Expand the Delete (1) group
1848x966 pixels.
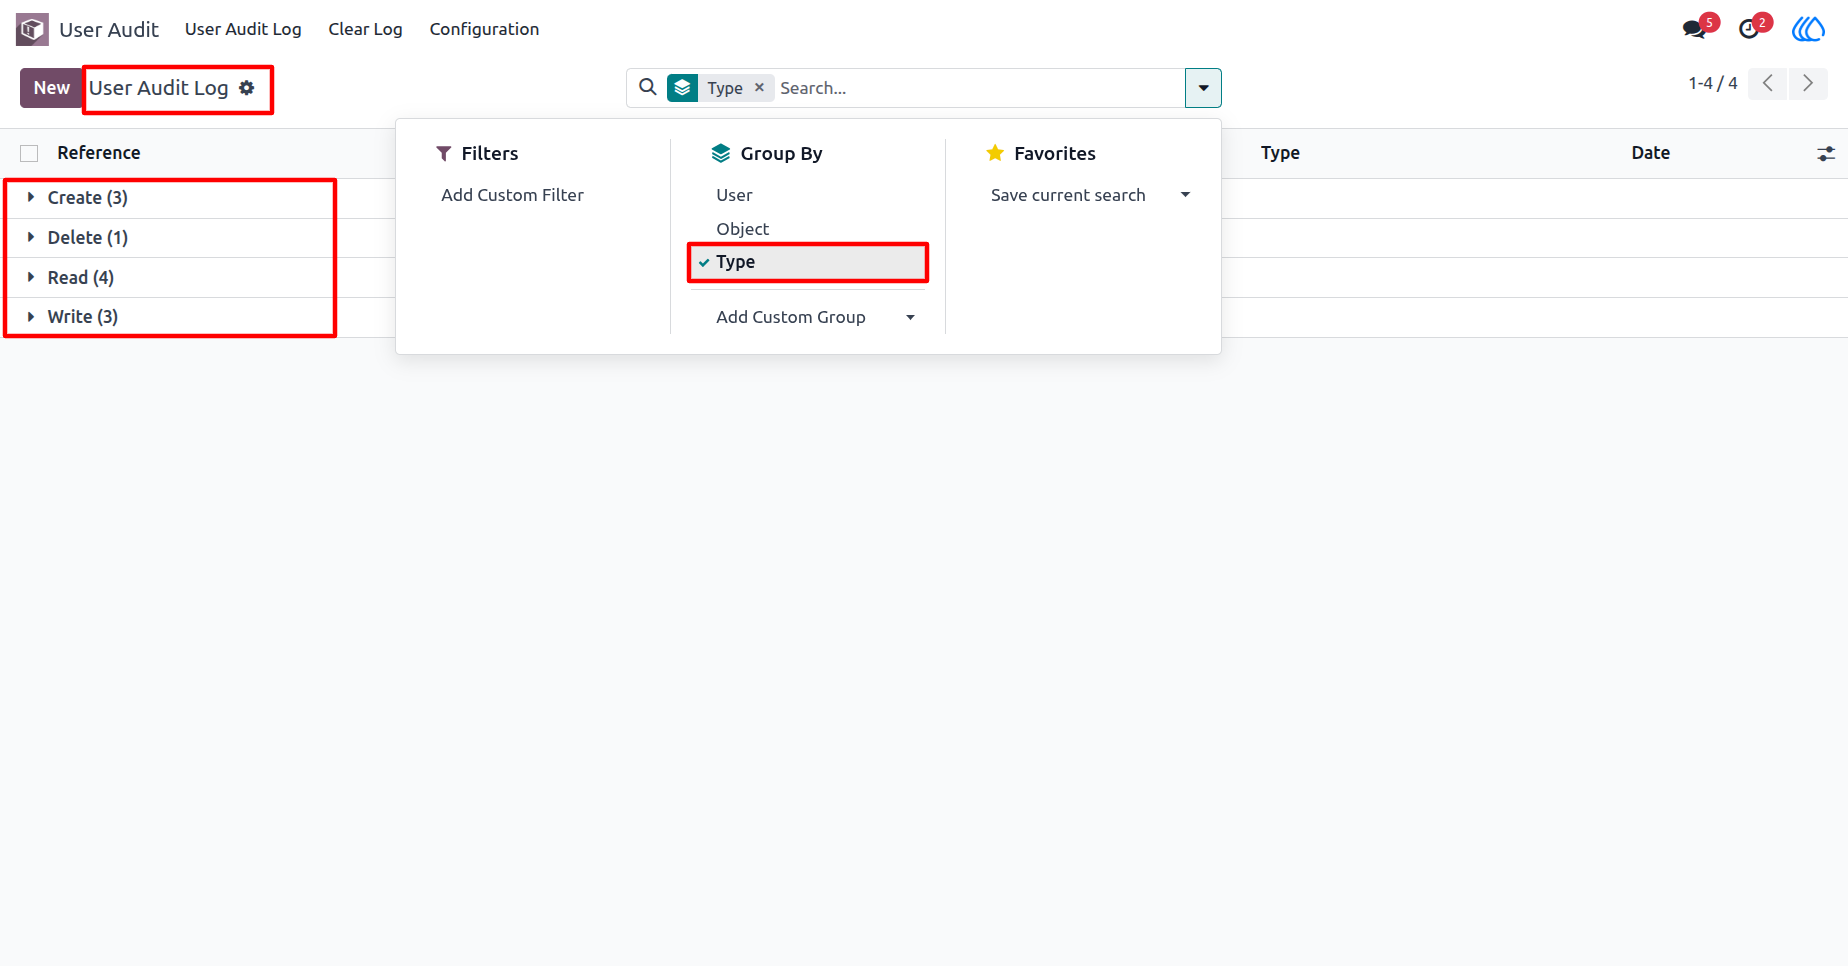[x=88, y=238]
